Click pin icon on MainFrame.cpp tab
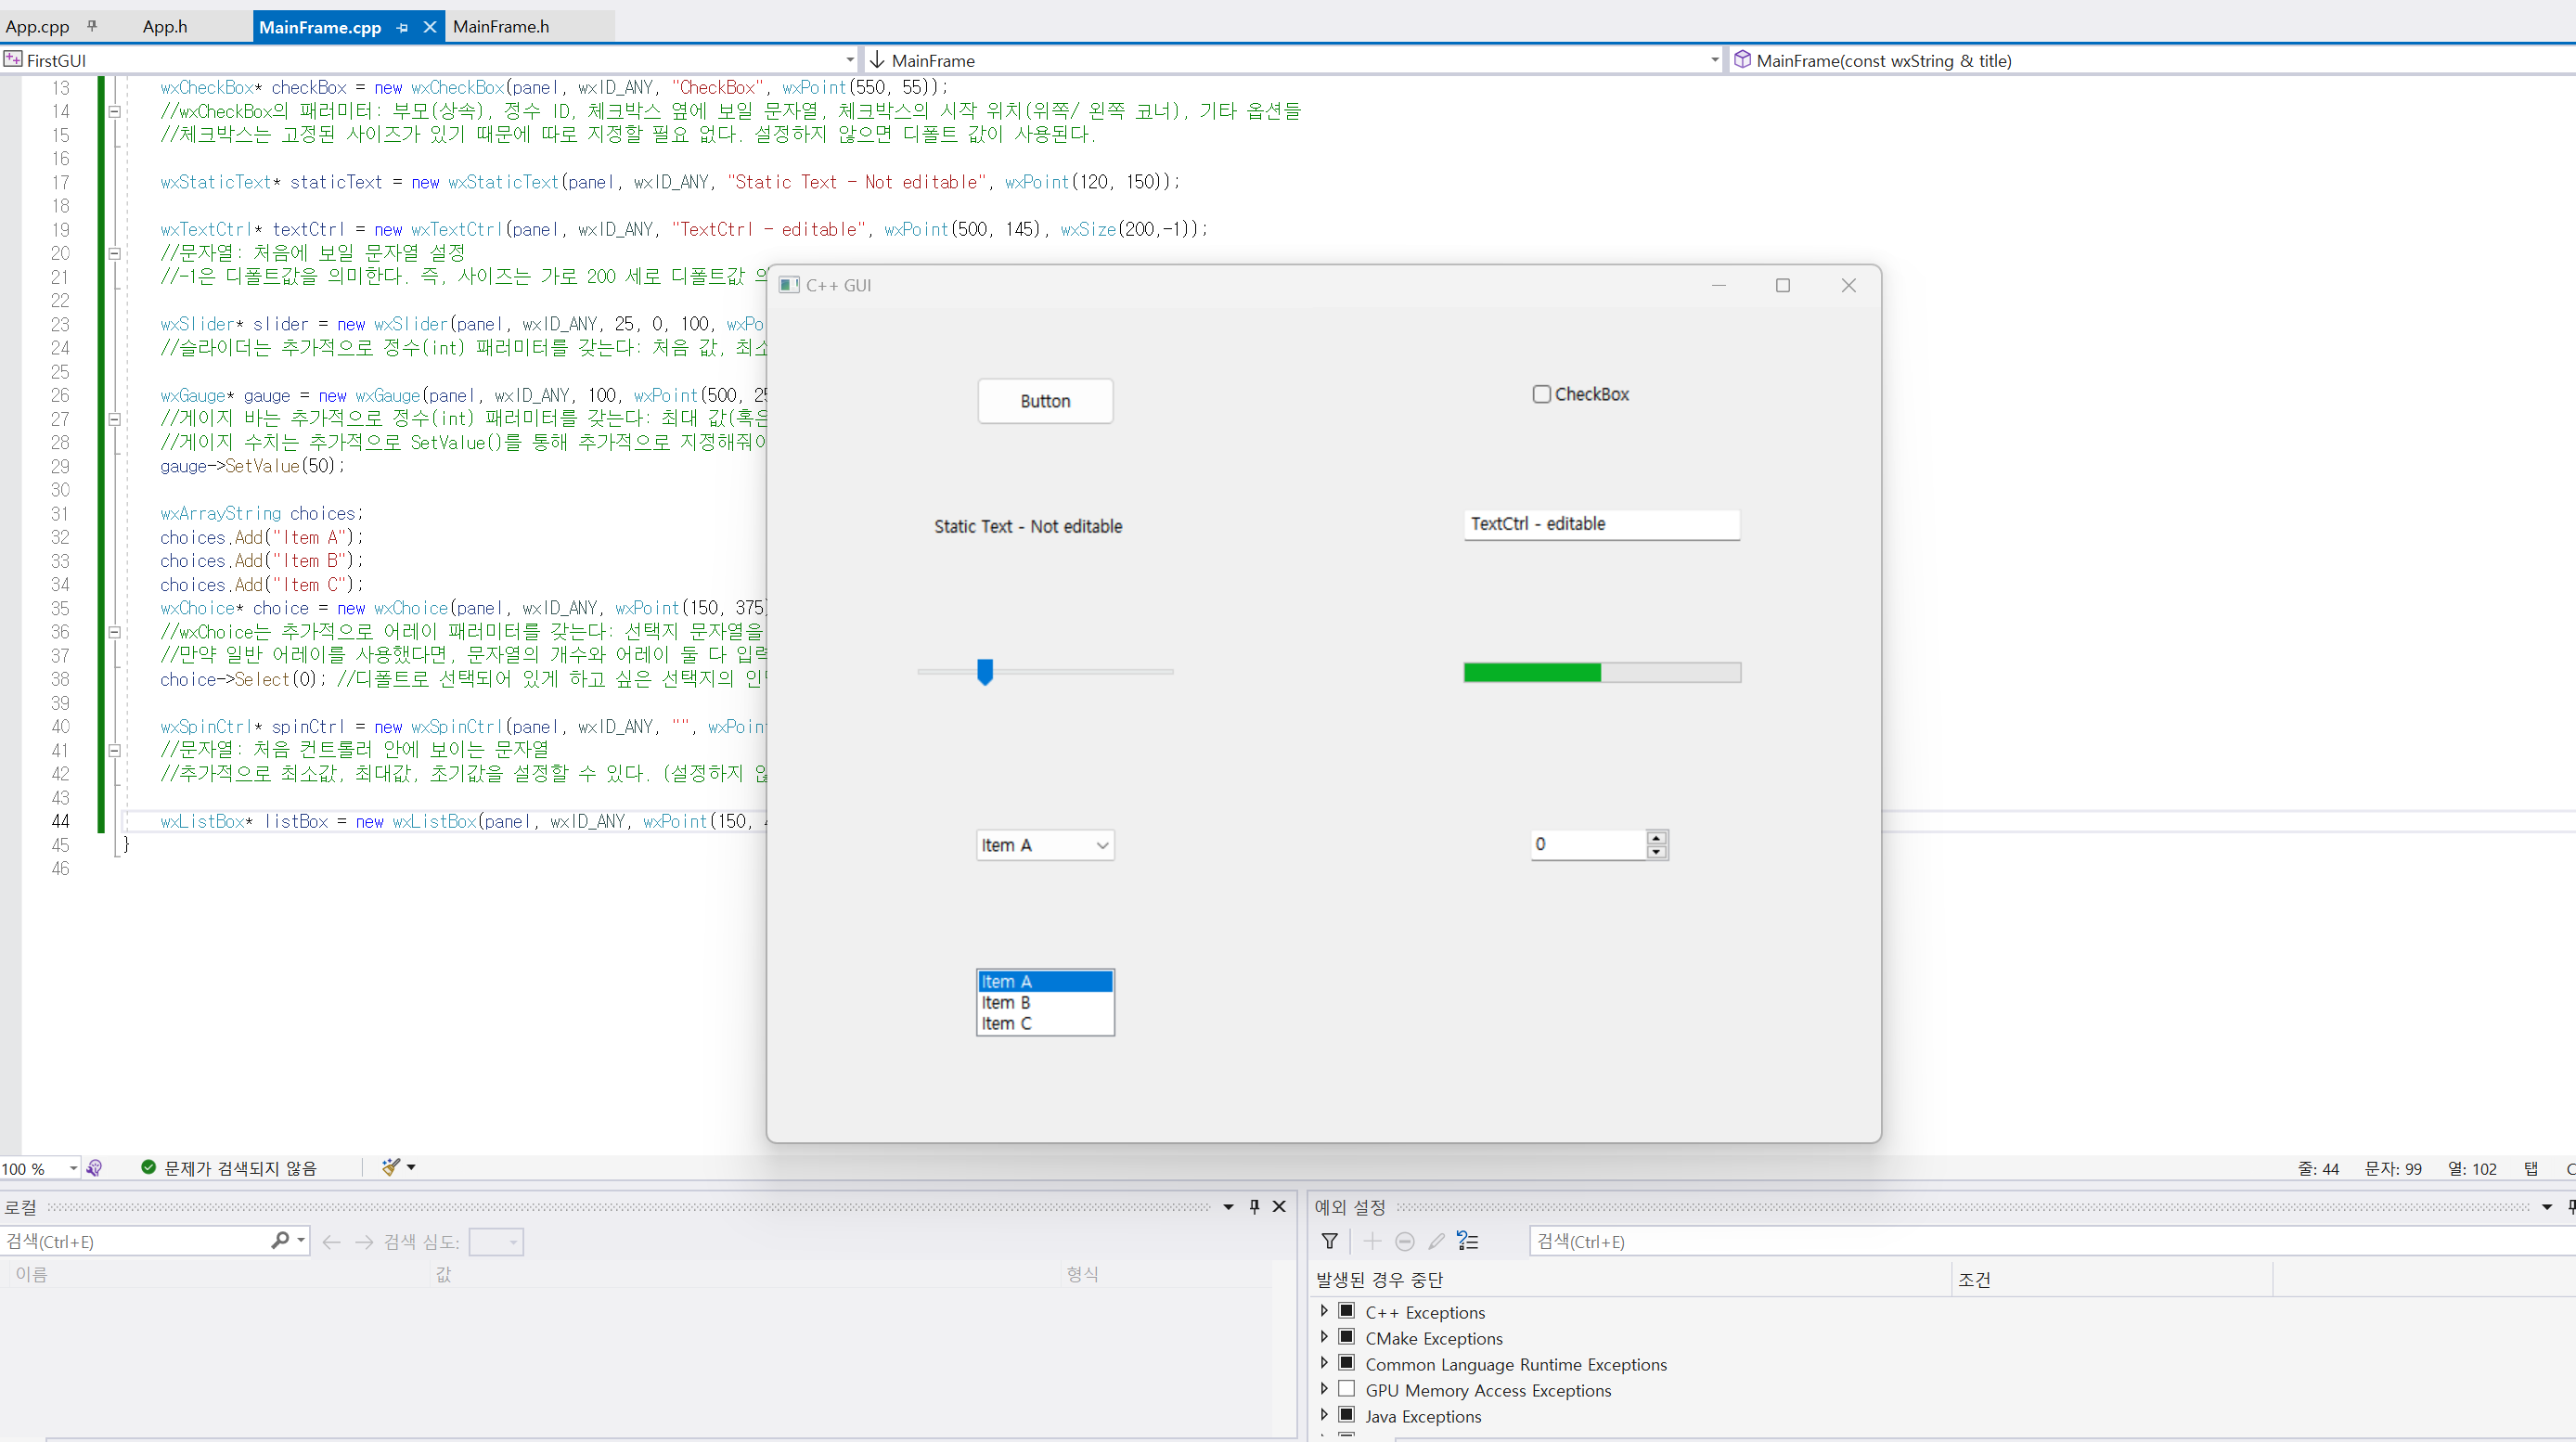 coord(402,28)
